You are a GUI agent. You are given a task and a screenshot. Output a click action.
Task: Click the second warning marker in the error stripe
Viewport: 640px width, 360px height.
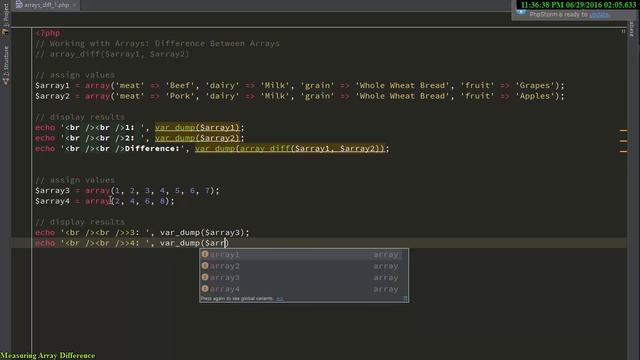623,141
